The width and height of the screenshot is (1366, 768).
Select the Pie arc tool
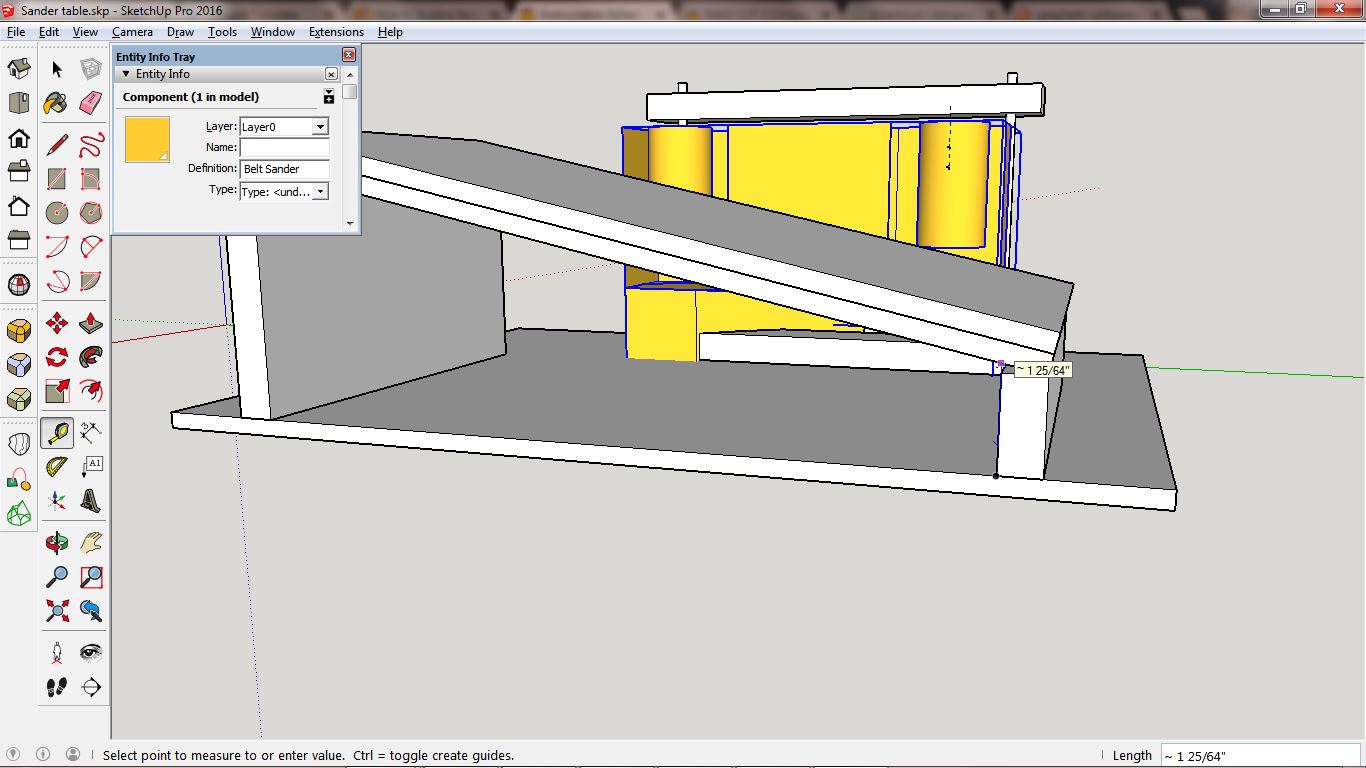(x=90, y=280)
